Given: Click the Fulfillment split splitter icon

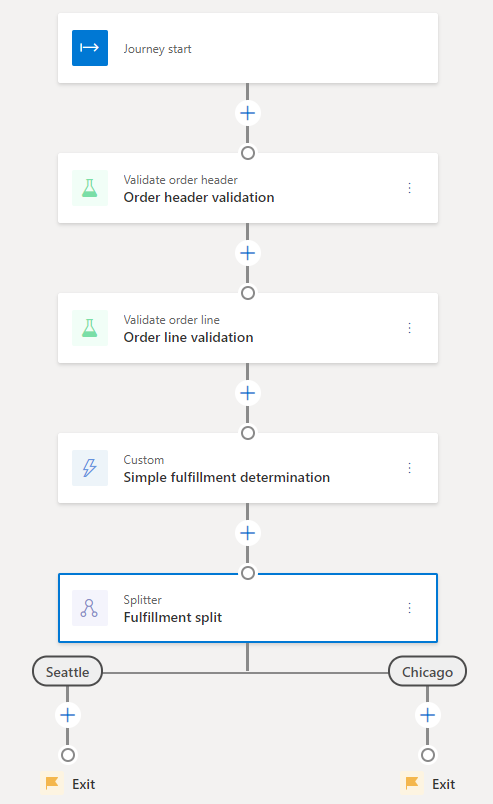Looking at the screenshot, I should point(90,608).
